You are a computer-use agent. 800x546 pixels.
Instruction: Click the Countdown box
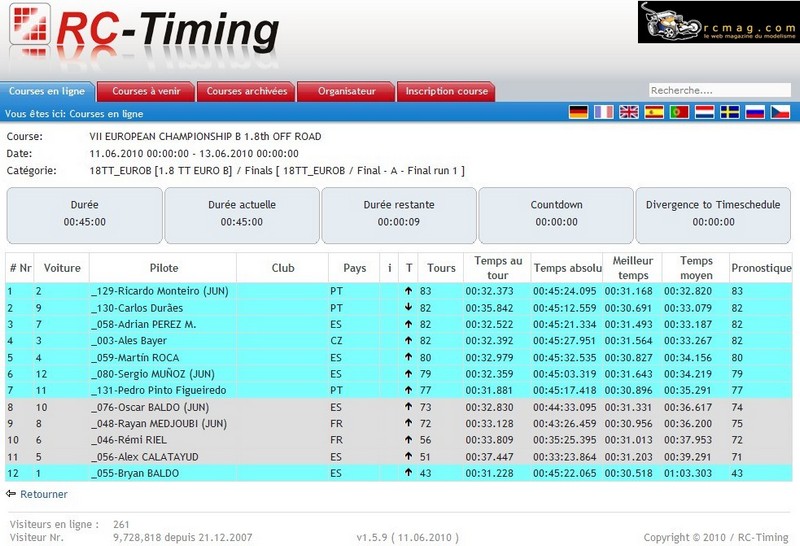tap(556, 215)
